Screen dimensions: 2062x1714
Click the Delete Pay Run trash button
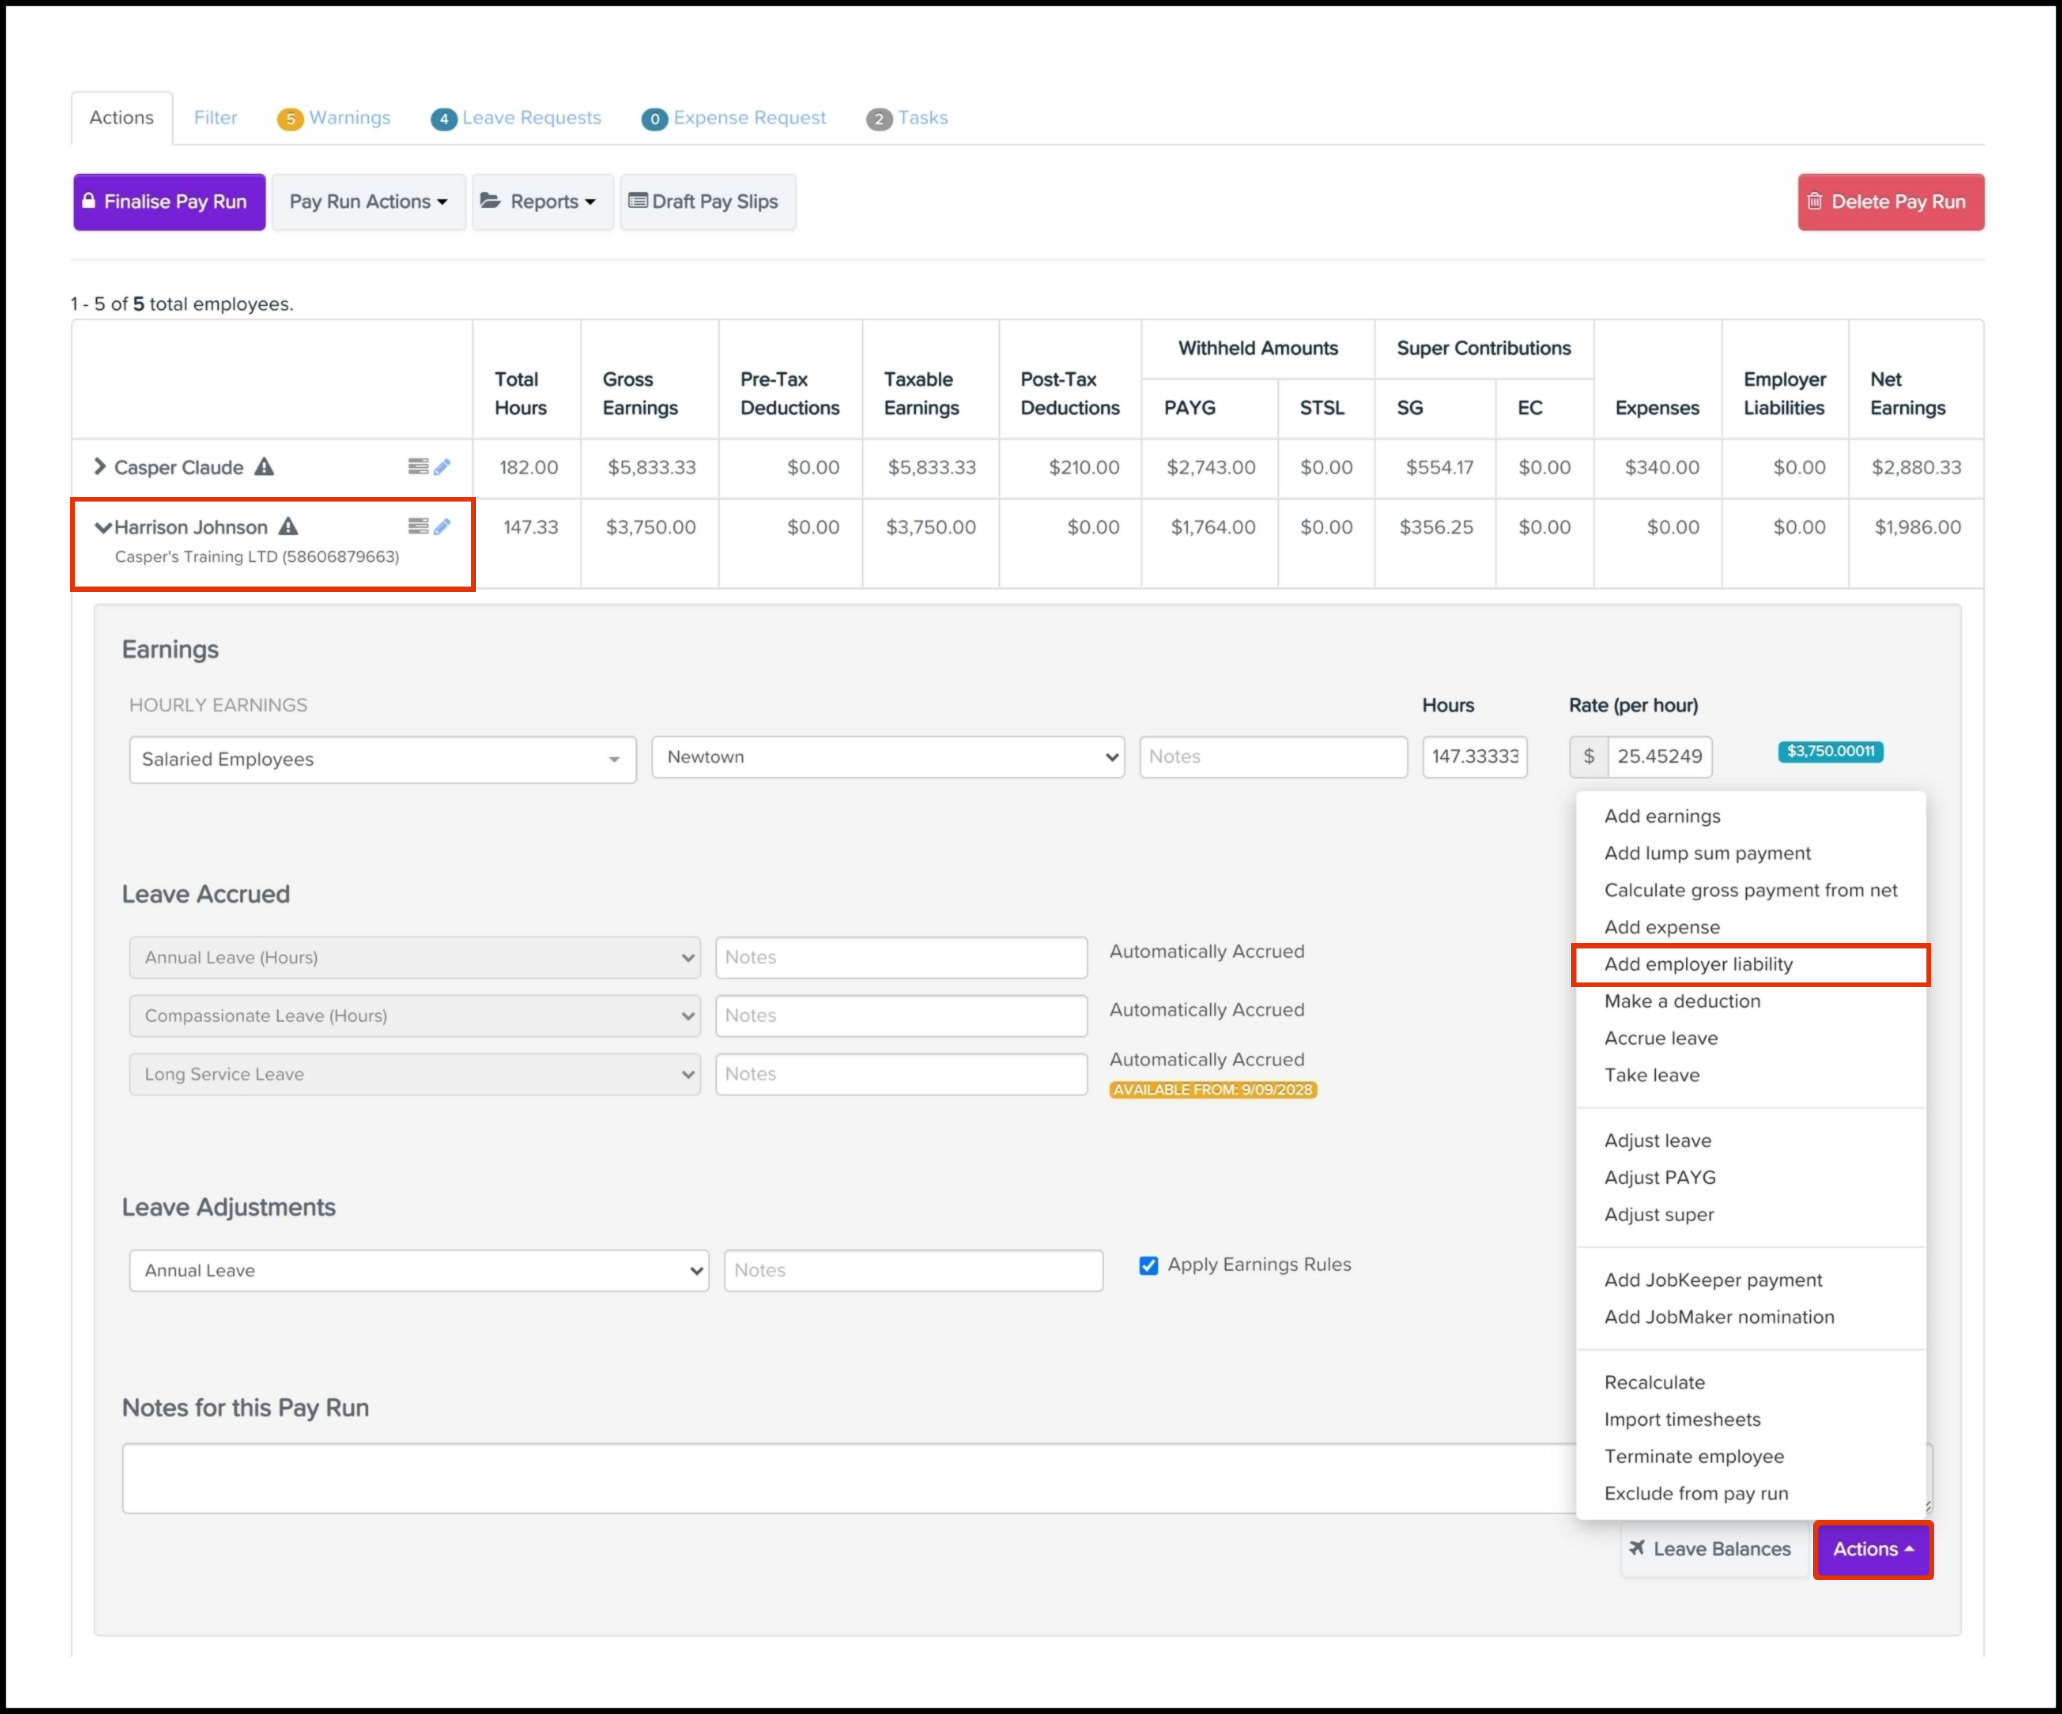click(1890, 202)
